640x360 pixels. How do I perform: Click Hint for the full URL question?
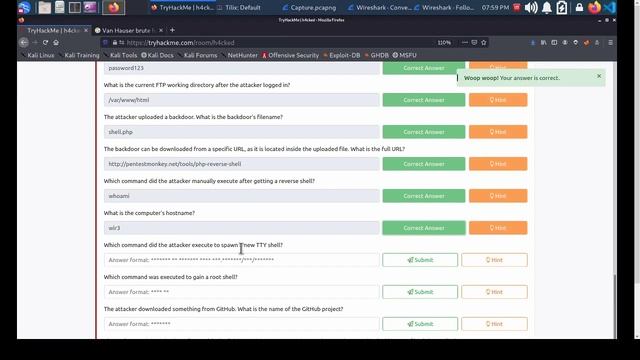pyautogui.click(x=498, y=164)
